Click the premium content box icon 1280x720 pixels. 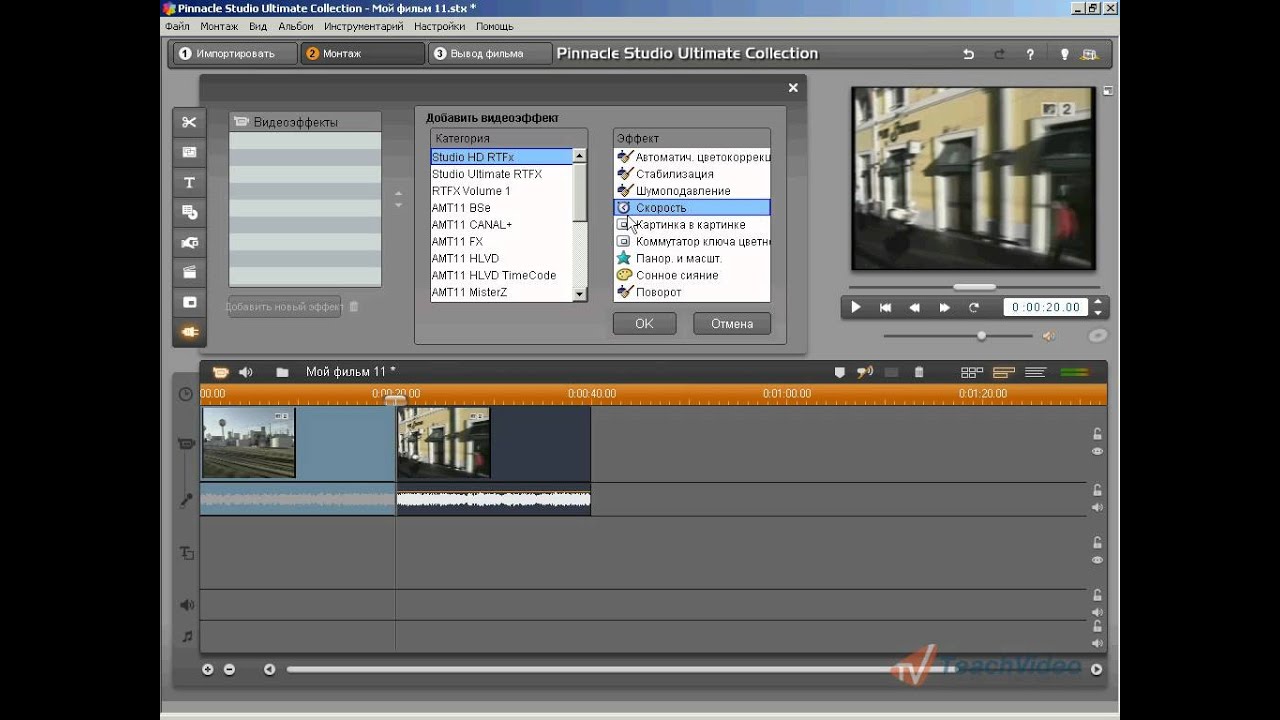coord(1090,54)
